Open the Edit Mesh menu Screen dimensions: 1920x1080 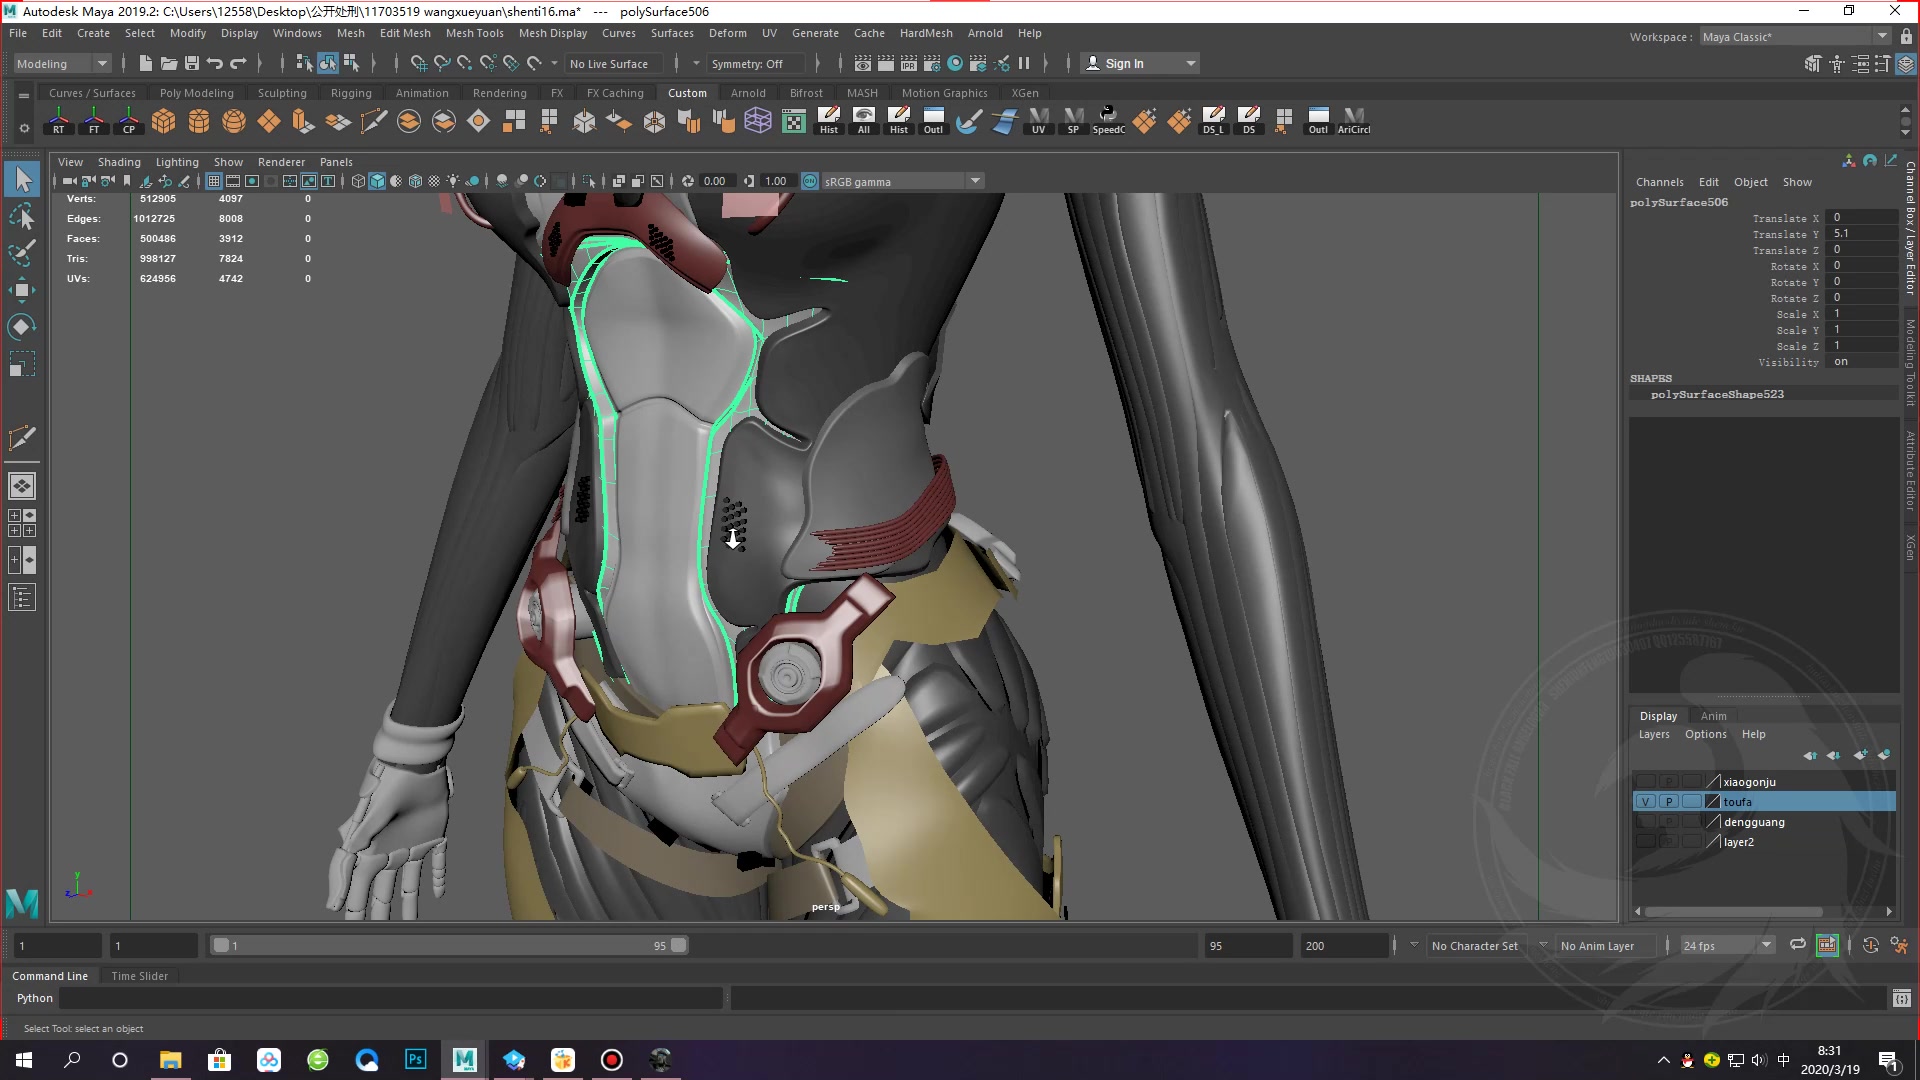tap(404, 33)
